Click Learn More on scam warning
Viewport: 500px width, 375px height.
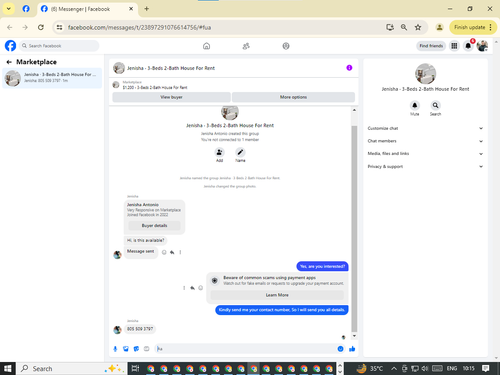[x=277, y=295]
